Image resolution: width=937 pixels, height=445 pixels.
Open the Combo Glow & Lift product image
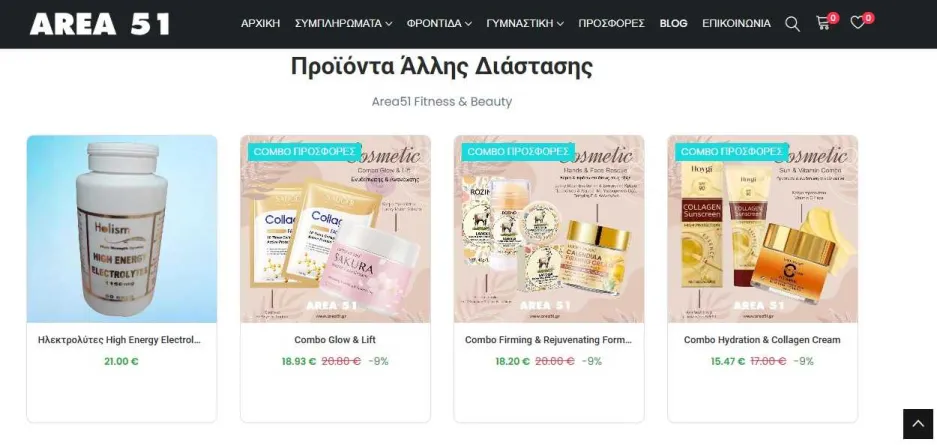(x=335, y=229)
